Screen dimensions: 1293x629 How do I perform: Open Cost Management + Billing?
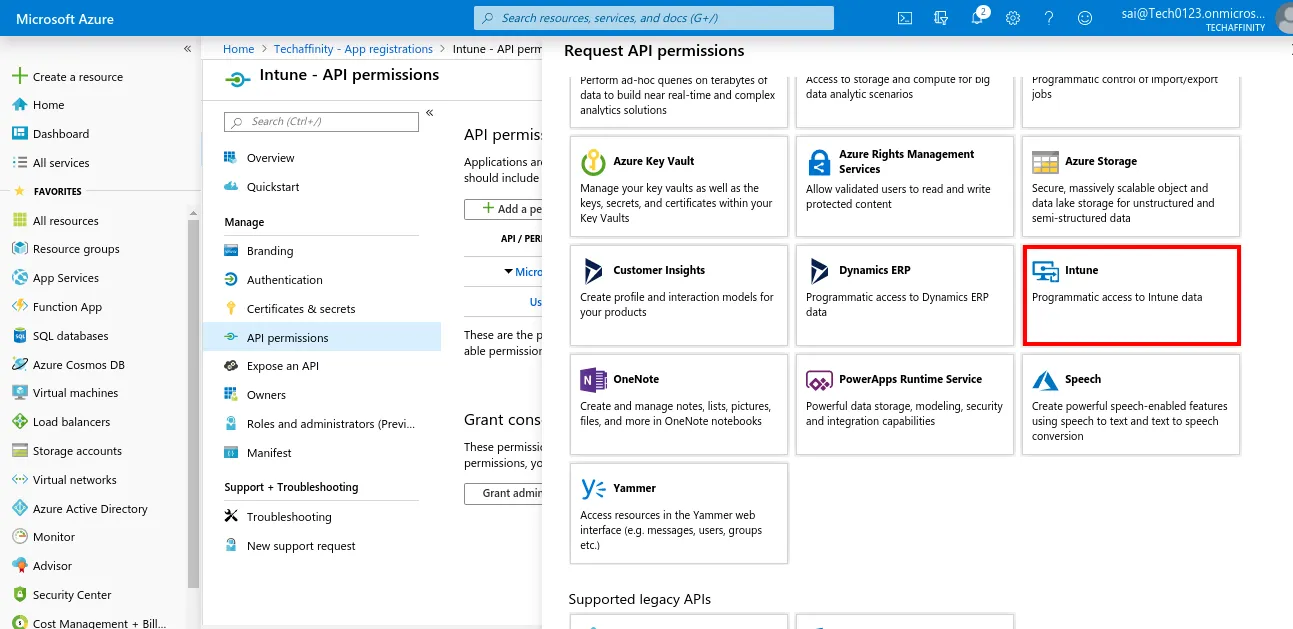pos(89,622)
